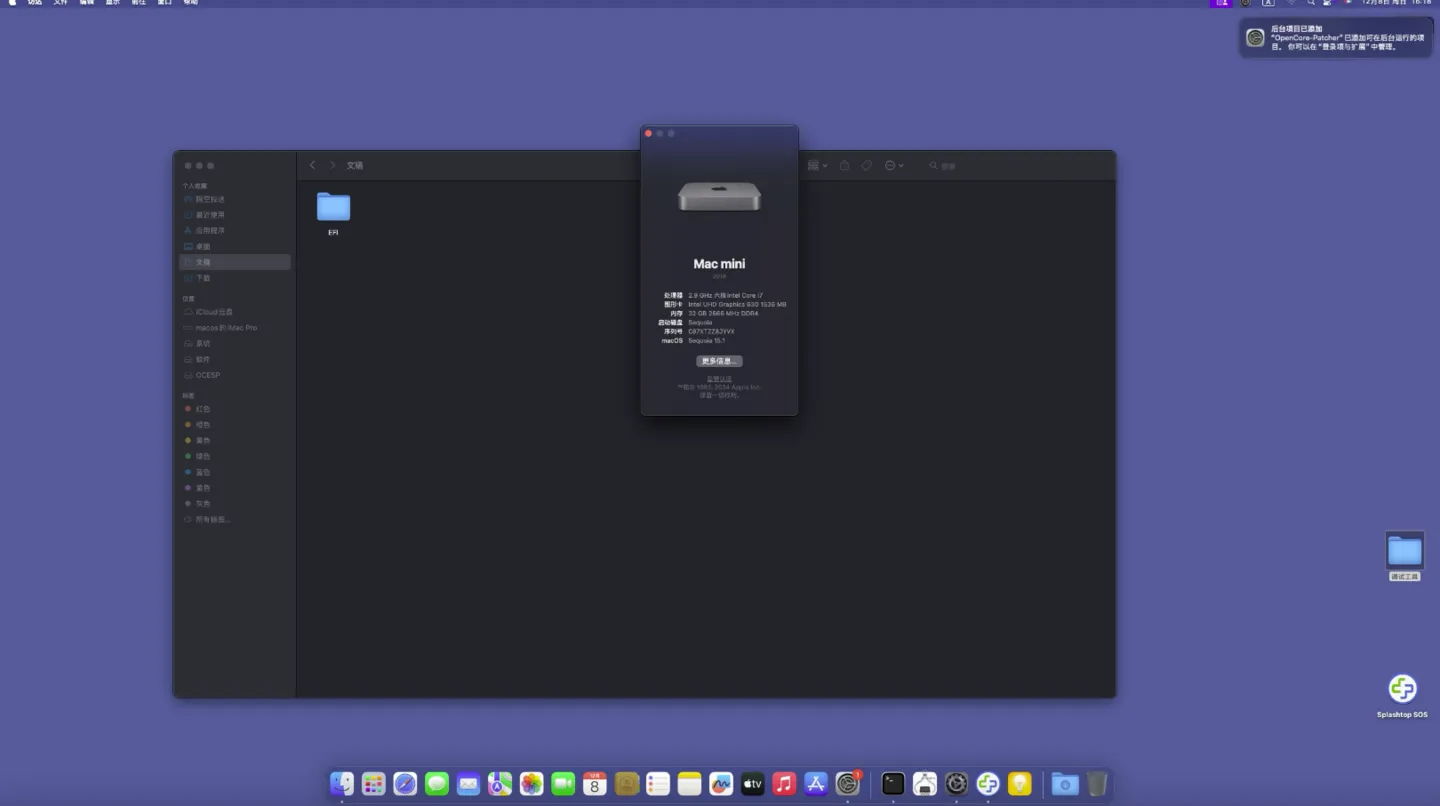Open Terminal from the Dock
1440x806 pixels.
tap(893, 784)
